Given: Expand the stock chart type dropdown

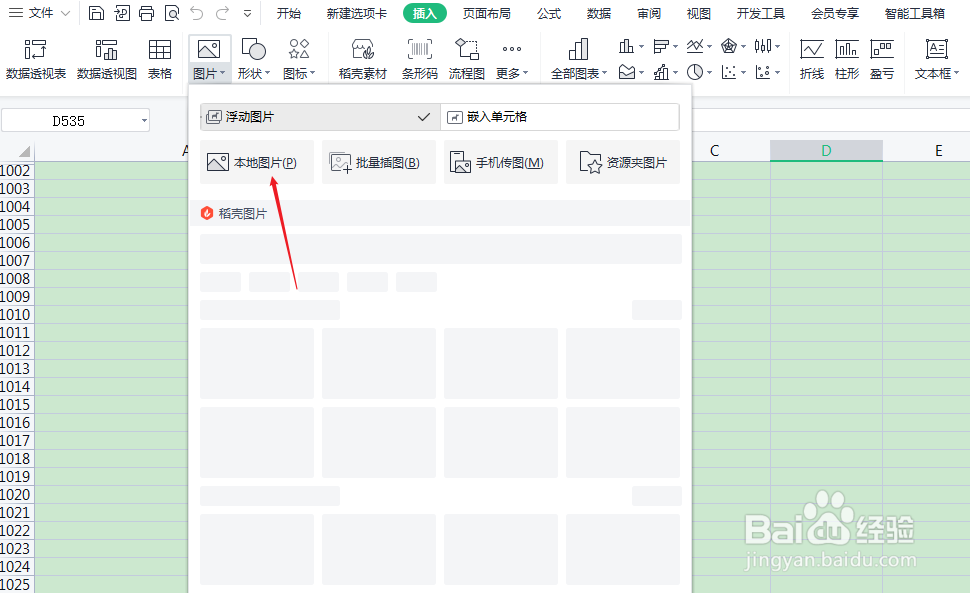Looking at the screenshot, I should point(778,46).
